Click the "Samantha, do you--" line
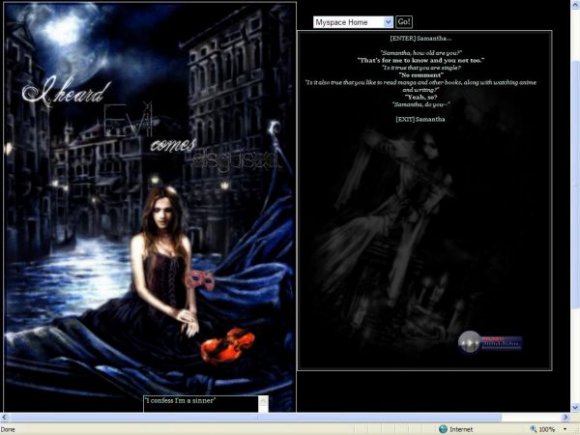Image resolution: width=580 pixels, height=435 pixels. pos(421,105)
